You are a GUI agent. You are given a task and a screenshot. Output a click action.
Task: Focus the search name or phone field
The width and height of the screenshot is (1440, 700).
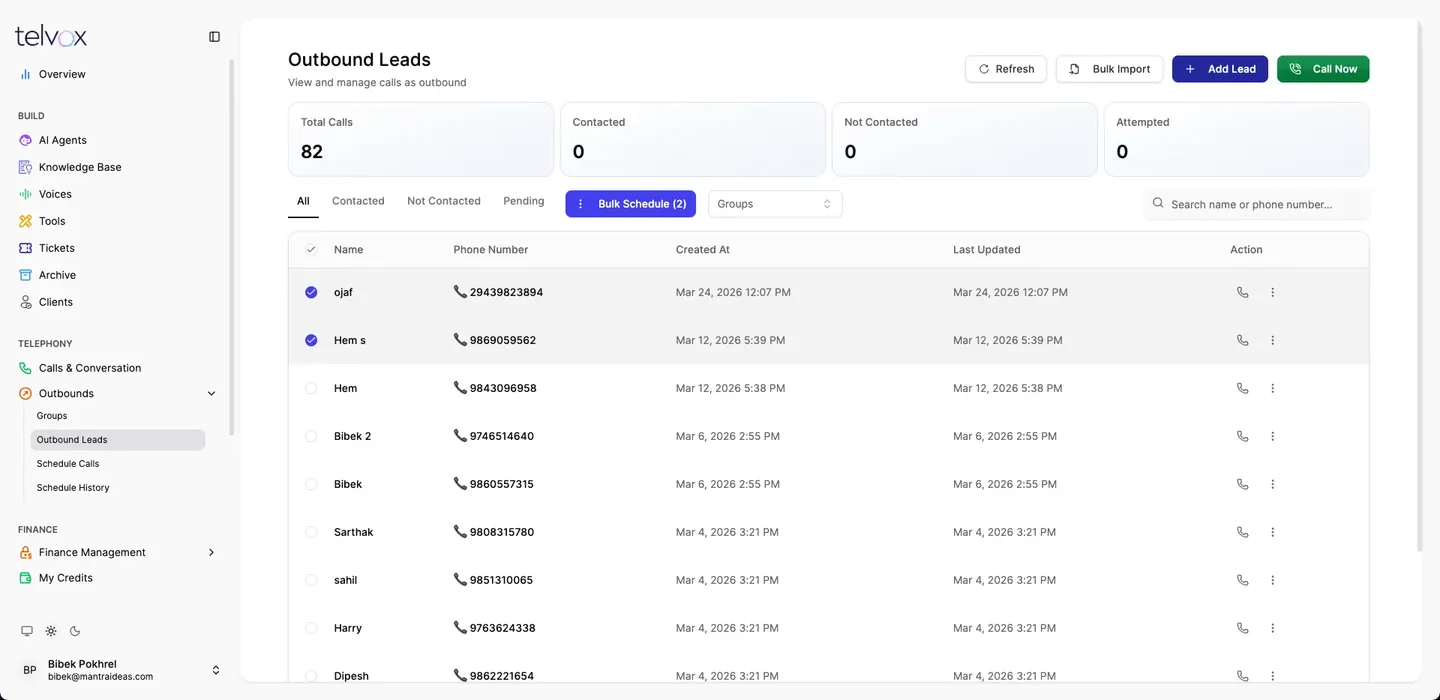(1257, 204)
